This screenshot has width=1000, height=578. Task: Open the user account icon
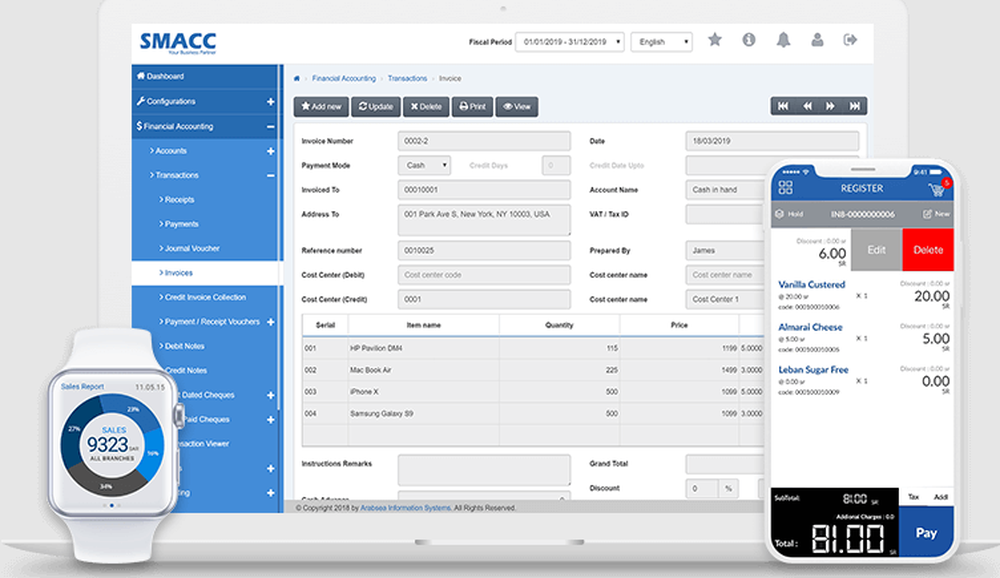[817, 40]
